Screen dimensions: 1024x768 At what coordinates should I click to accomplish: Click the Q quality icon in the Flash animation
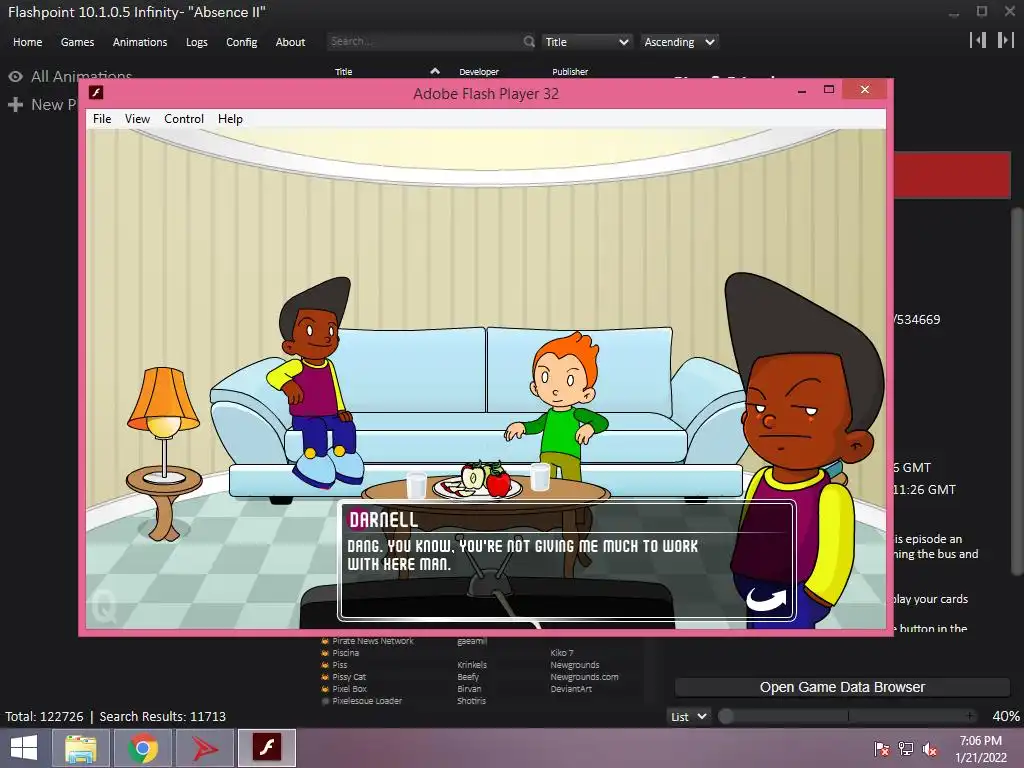tap(103, 607)
